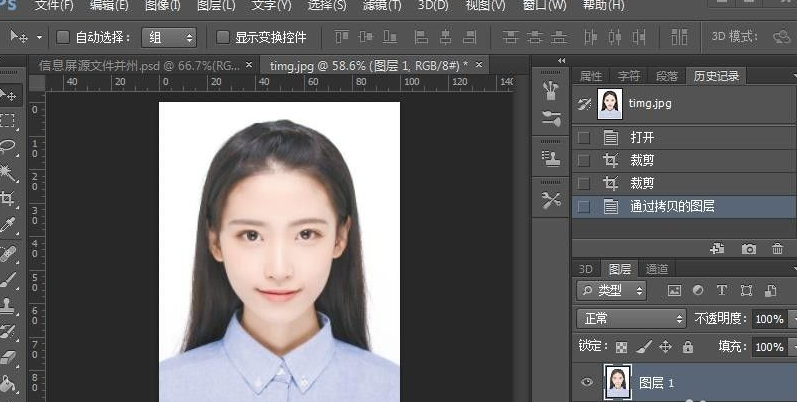Open the Brush Presets collapsed panel
This screenshot has width=797, height=402.
coord(550,91)
